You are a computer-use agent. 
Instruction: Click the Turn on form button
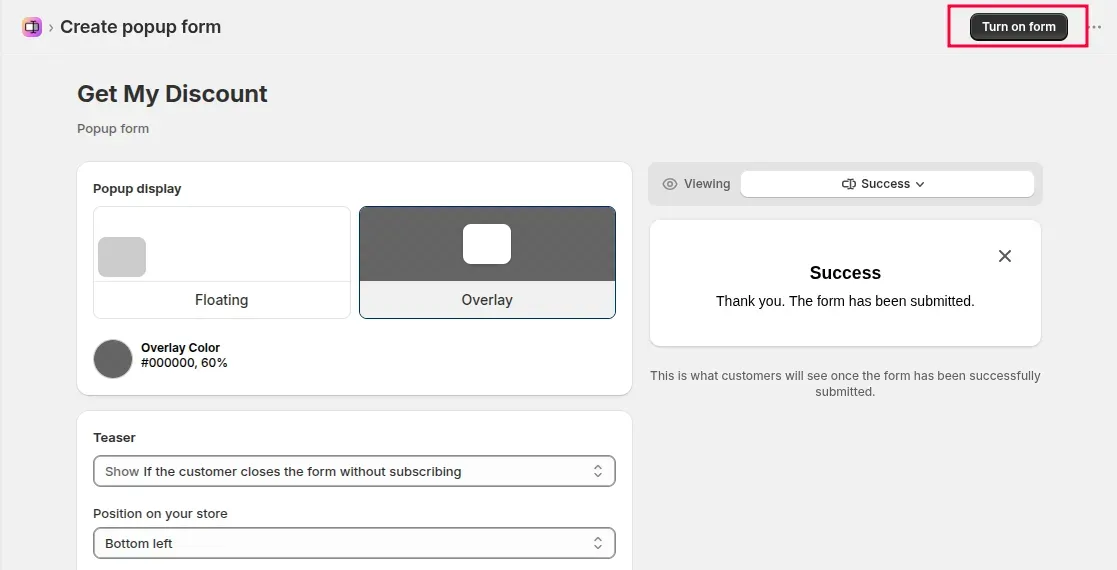coord(1019,27)
